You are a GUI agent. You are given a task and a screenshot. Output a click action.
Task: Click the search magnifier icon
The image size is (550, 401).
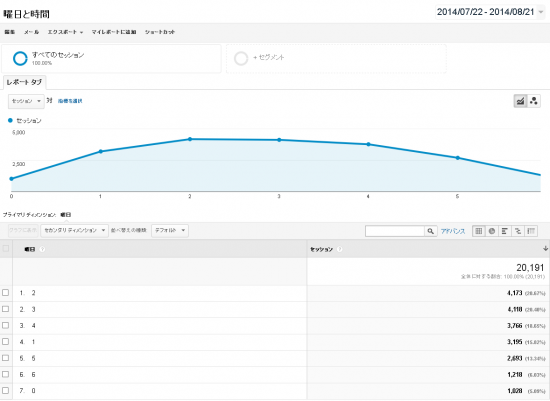pos(430,231)
